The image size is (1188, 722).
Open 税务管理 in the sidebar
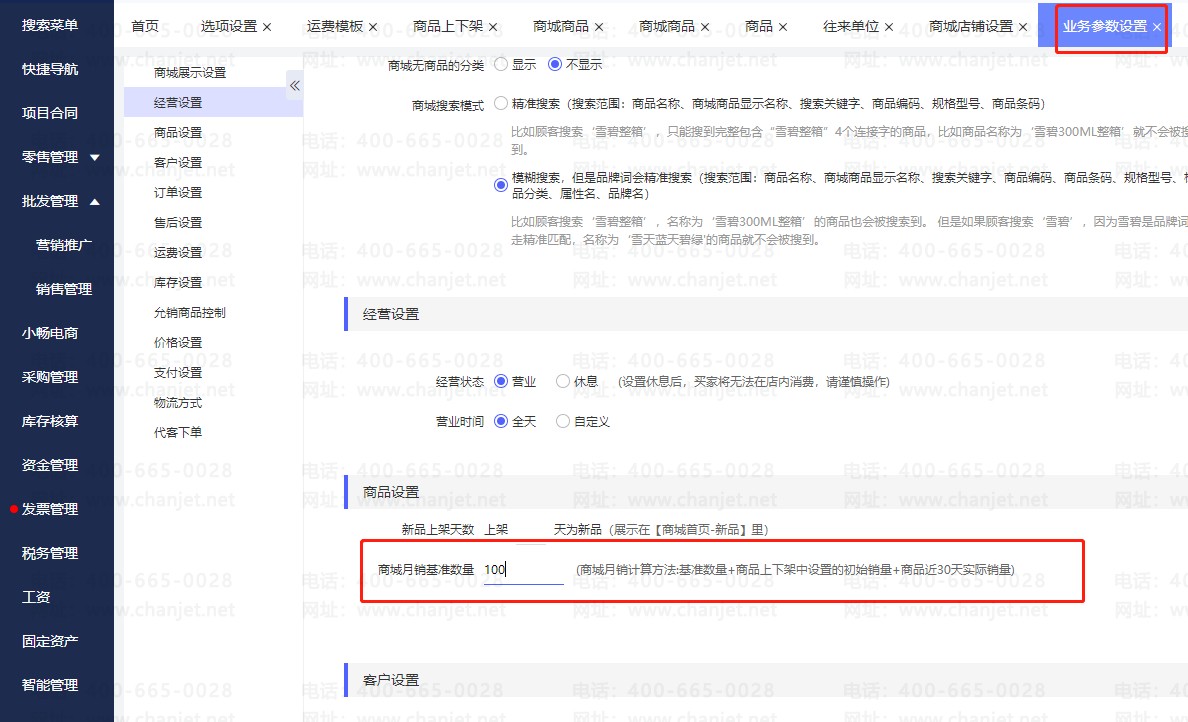(50, 553)
